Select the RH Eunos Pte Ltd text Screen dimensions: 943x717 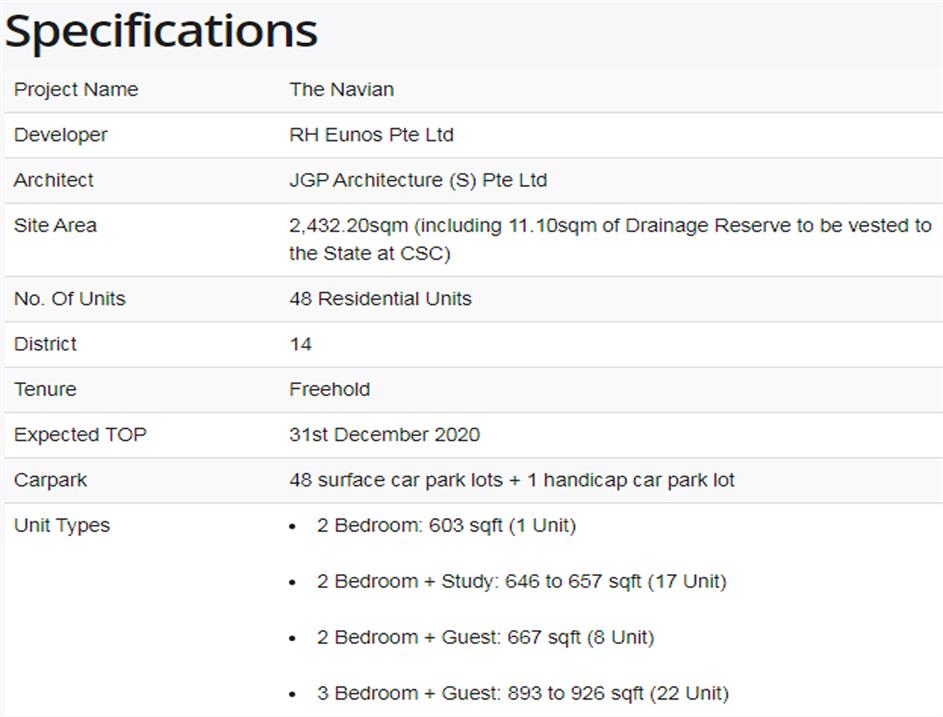[371, 134]
